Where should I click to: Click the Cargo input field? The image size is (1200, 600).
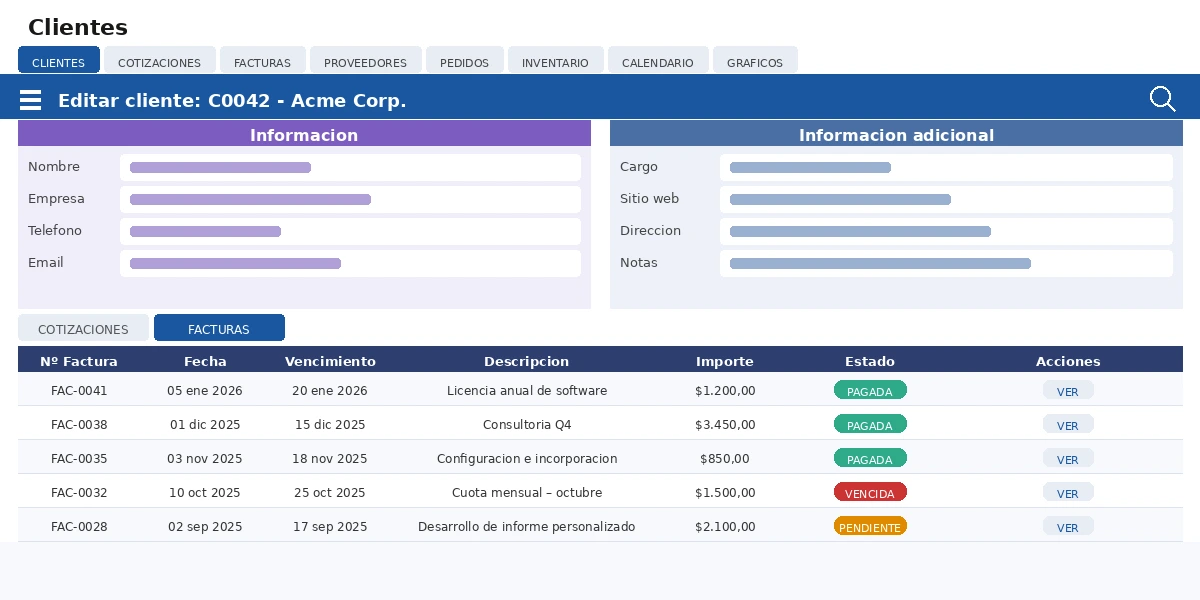tap(946, 167)
